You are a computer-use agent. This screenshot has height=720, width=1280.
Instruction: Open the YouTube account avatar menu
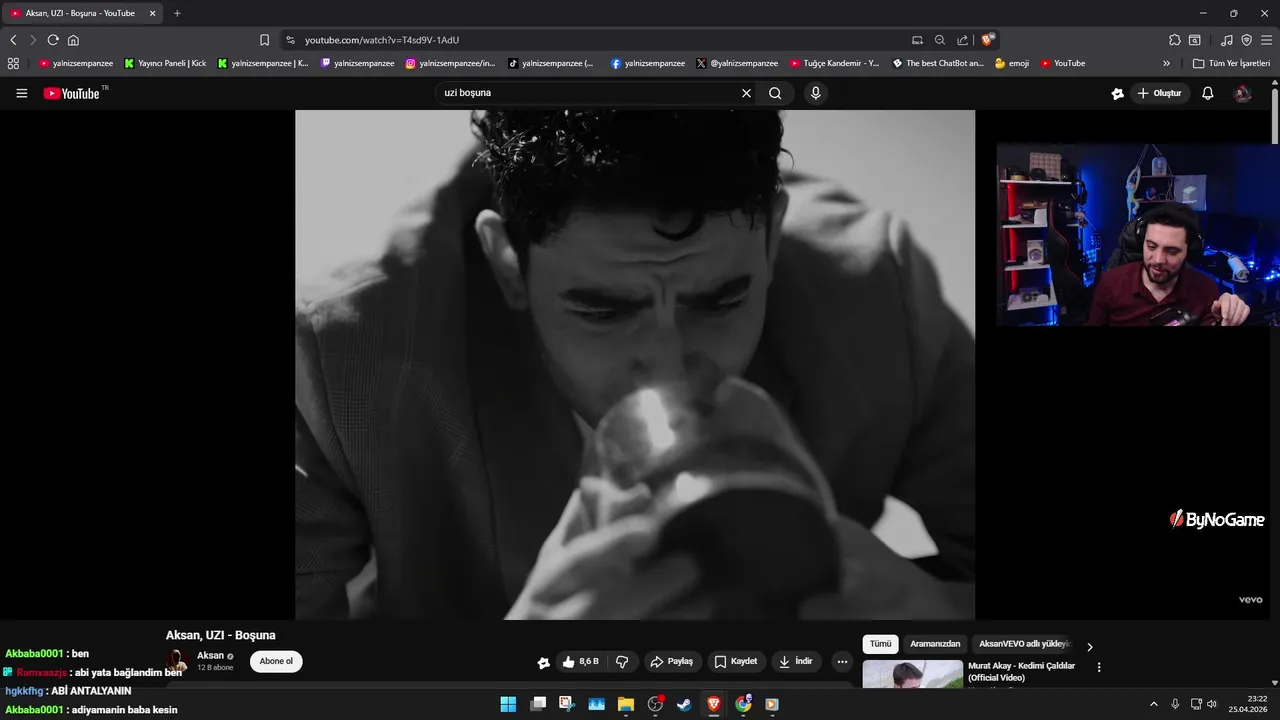pos(1243,93)
